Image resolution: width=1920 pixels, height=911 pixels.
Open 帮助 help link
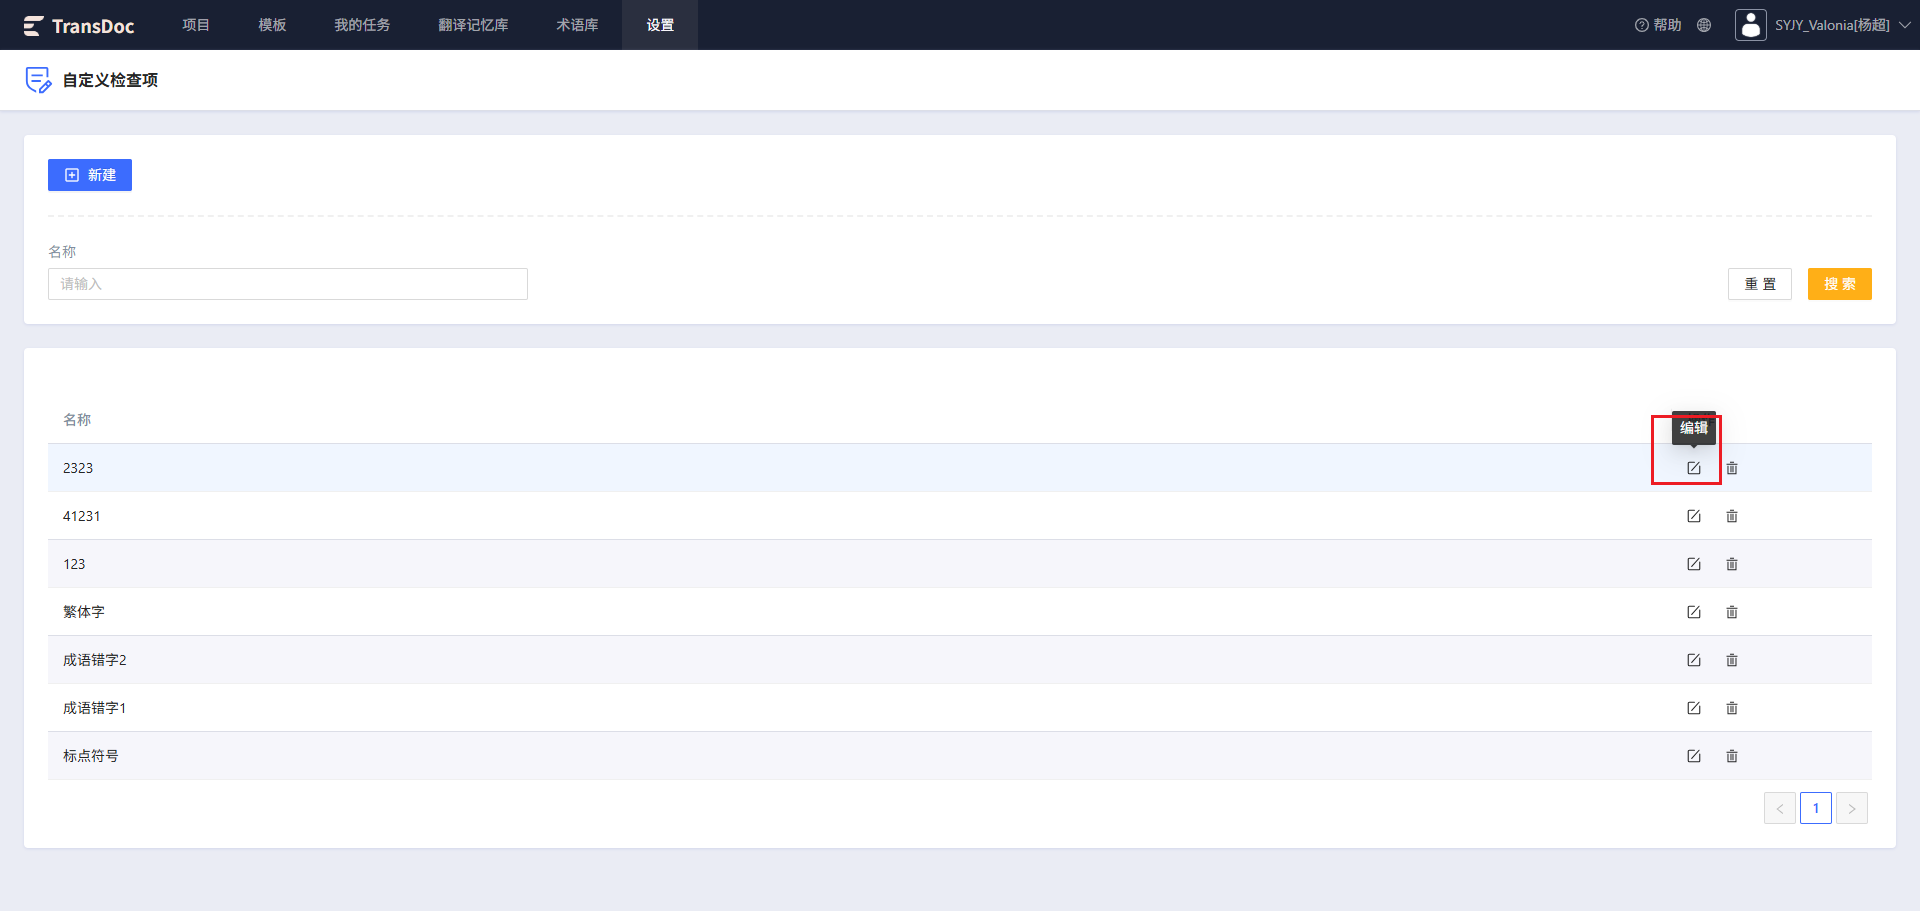[x=1658, y=25]
